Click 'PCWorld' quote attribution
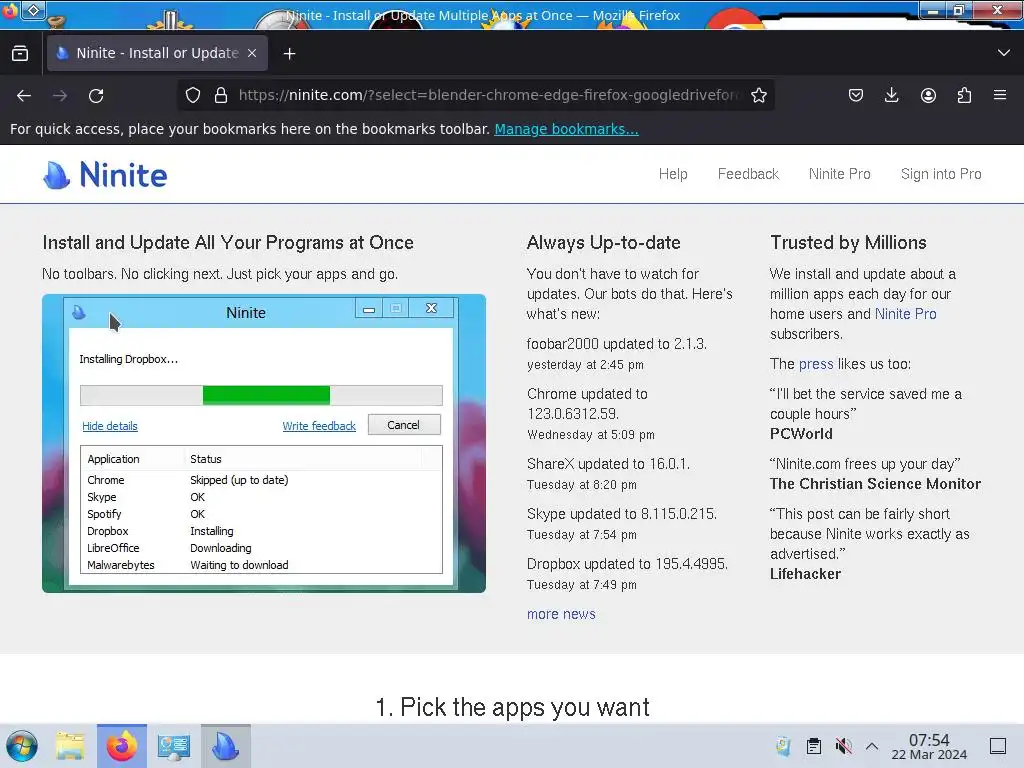The image size is (1024, 768). point(801,434)
